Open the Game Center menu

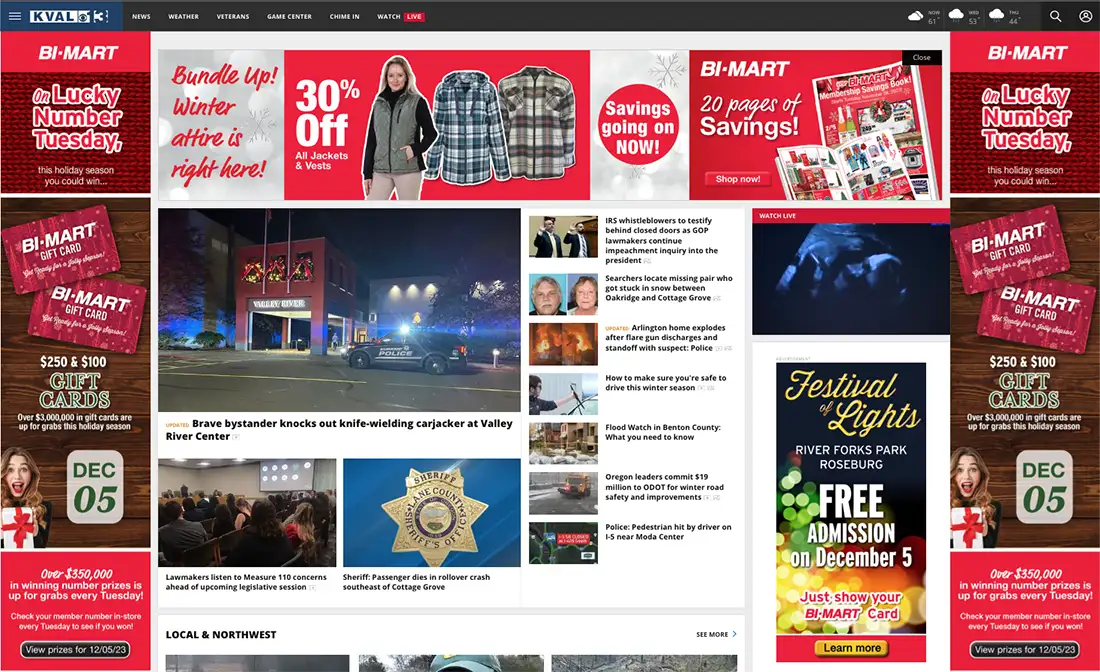289,17
